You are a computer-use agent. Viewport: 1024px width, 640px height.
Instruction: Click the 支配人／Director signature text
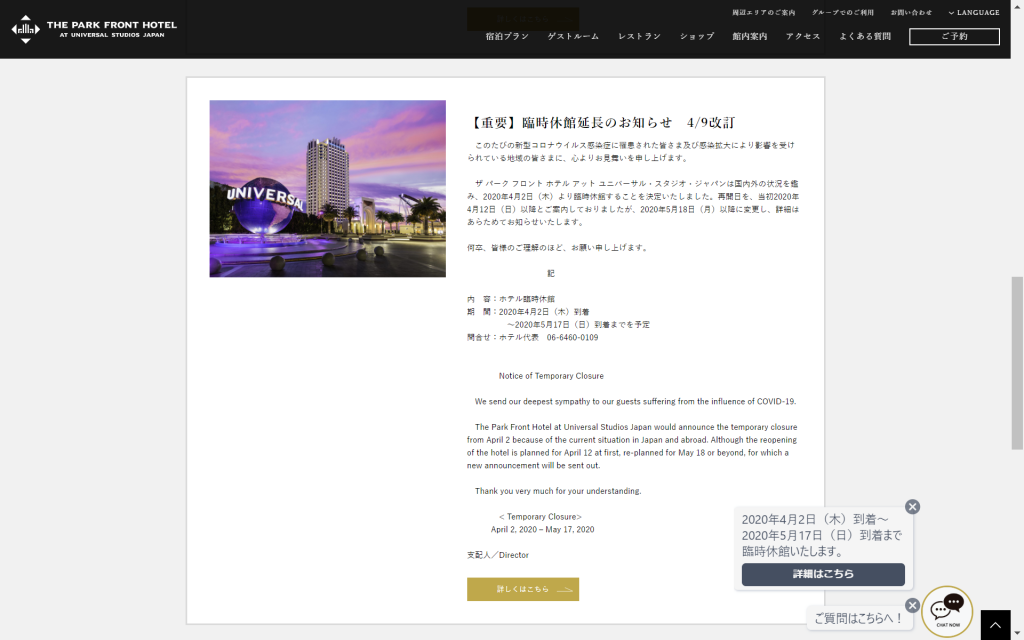[498, 555]
